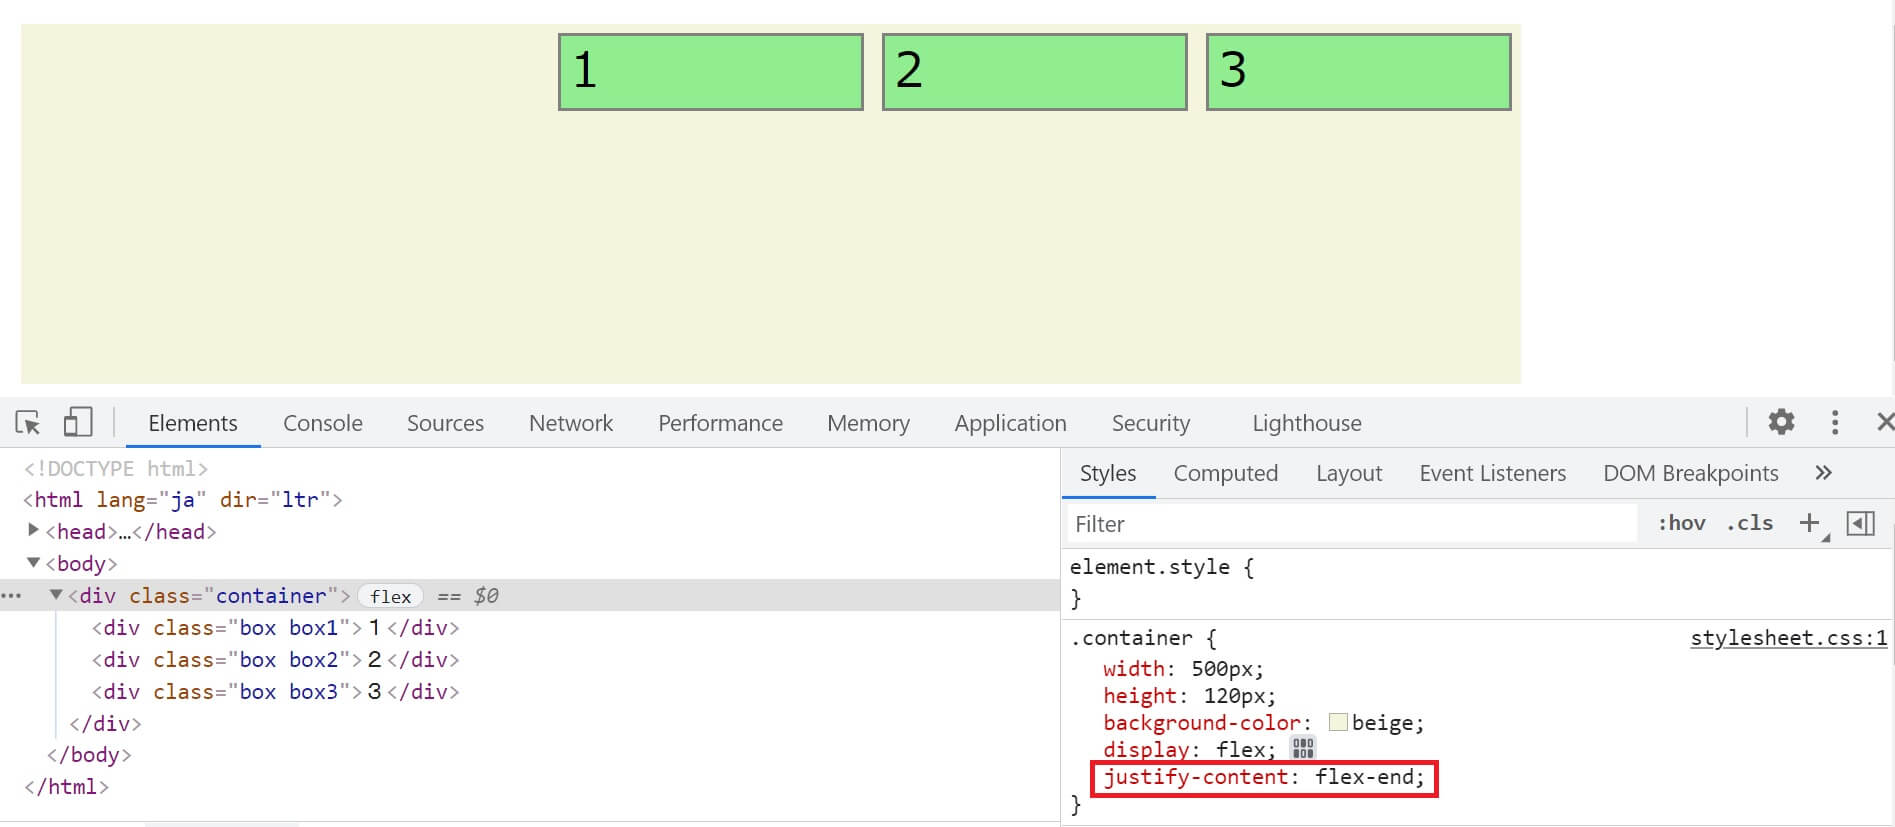Toggle the device toolbar icon
Image resolution: width=1895 pixels, height=827 pixels.
pos(78,423)
